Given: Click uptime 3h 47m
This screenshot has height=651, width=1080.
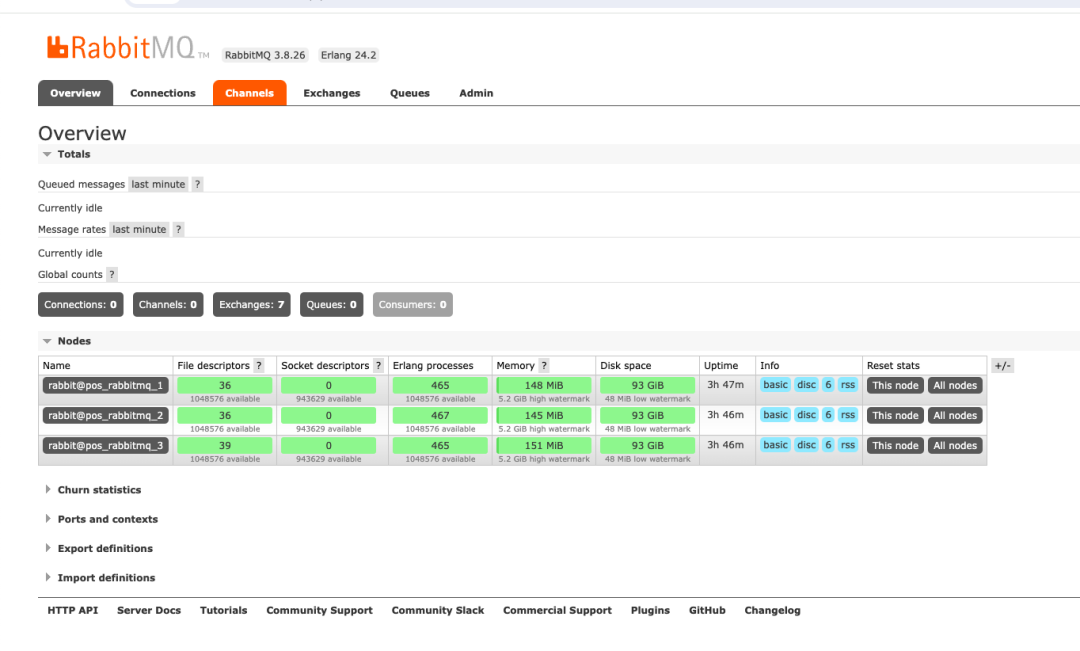Looking at the screenshot, I should 725,385.
